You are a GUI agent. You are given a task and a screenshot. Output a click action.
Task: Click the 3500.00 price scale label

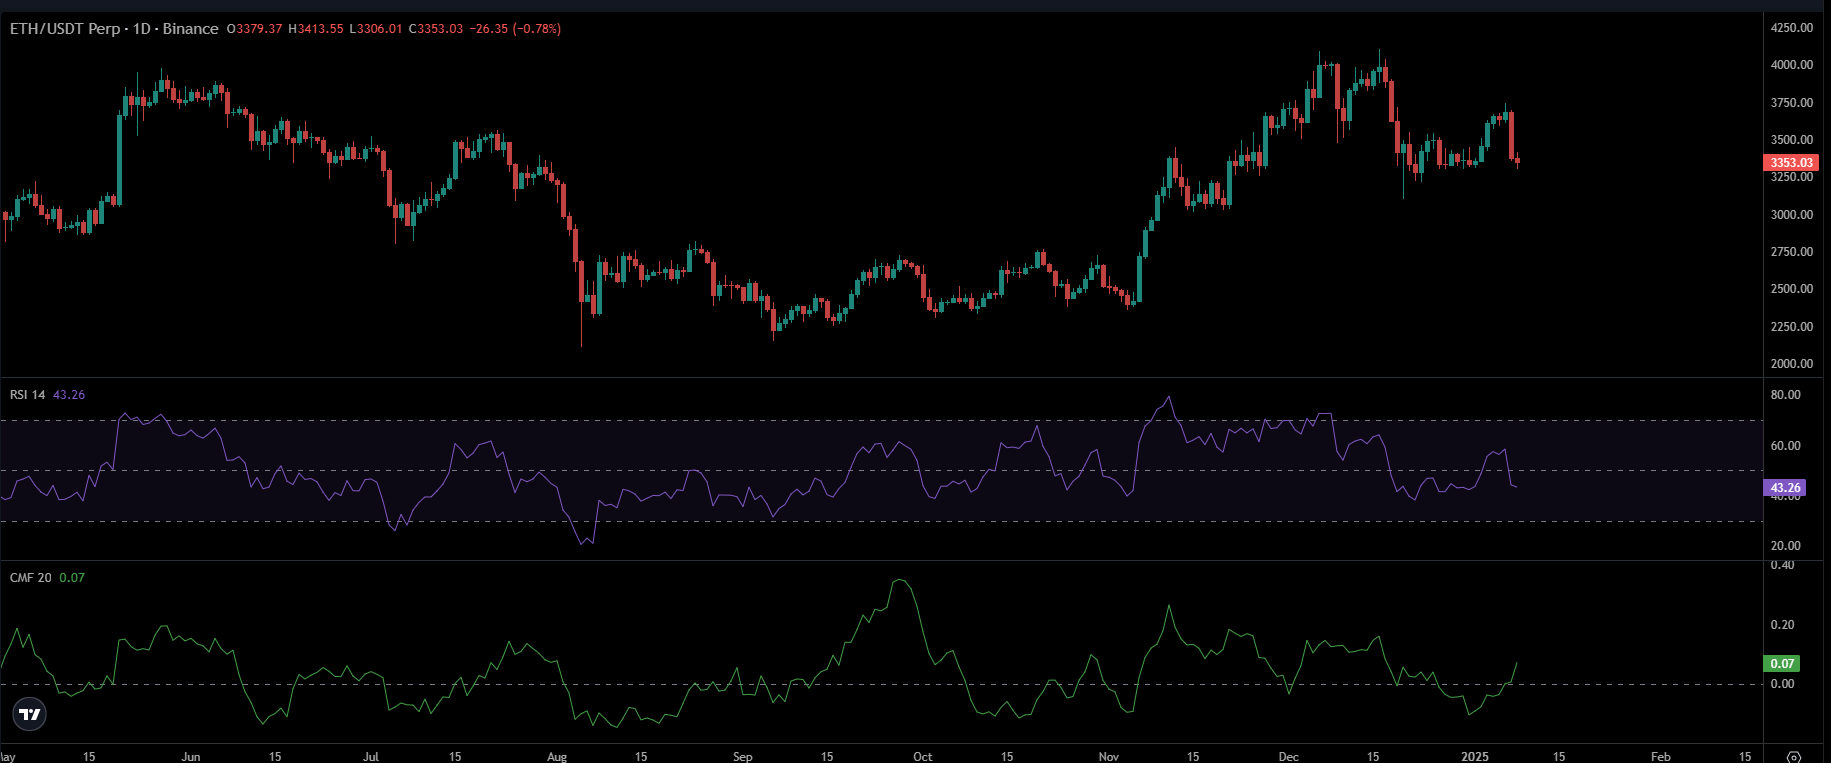pos(1791,140)
